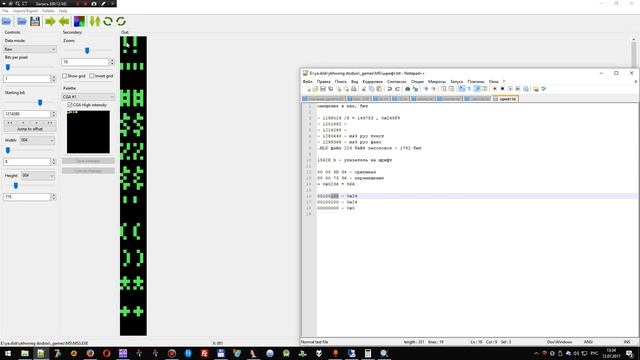Open the Height preset dropdown

click(38, 176)
